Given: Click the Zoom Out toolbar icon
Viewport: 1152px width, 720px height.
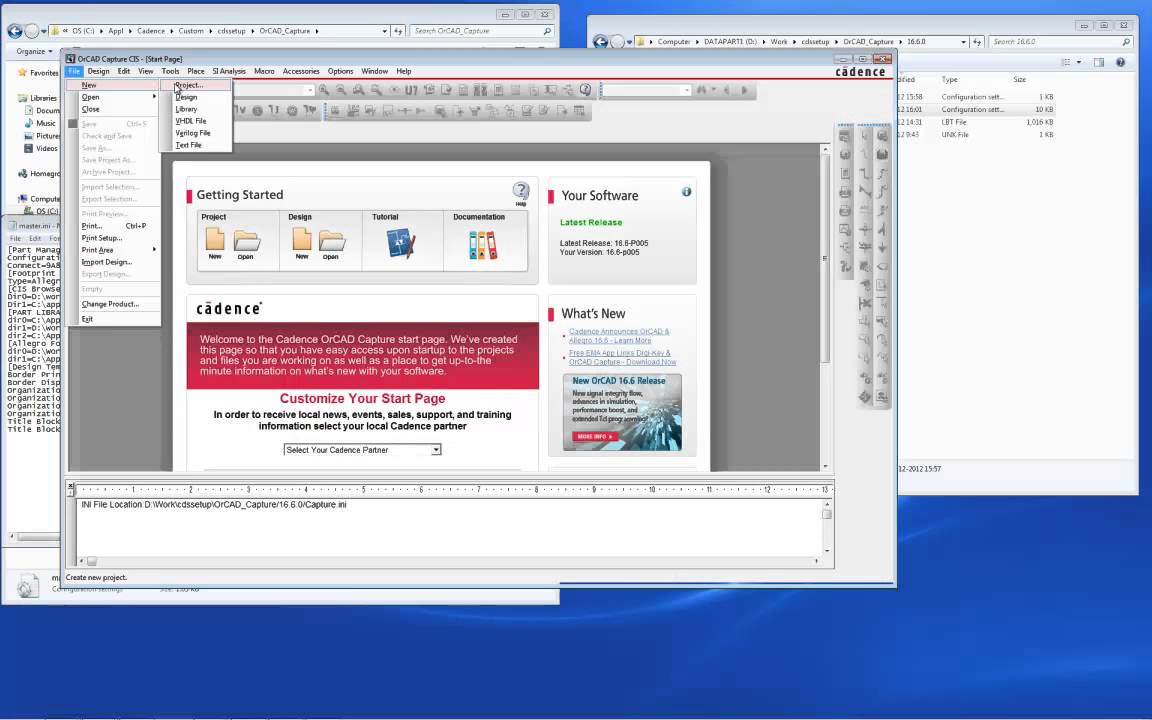Looking at the screenshot, I should tap(342, 90).
